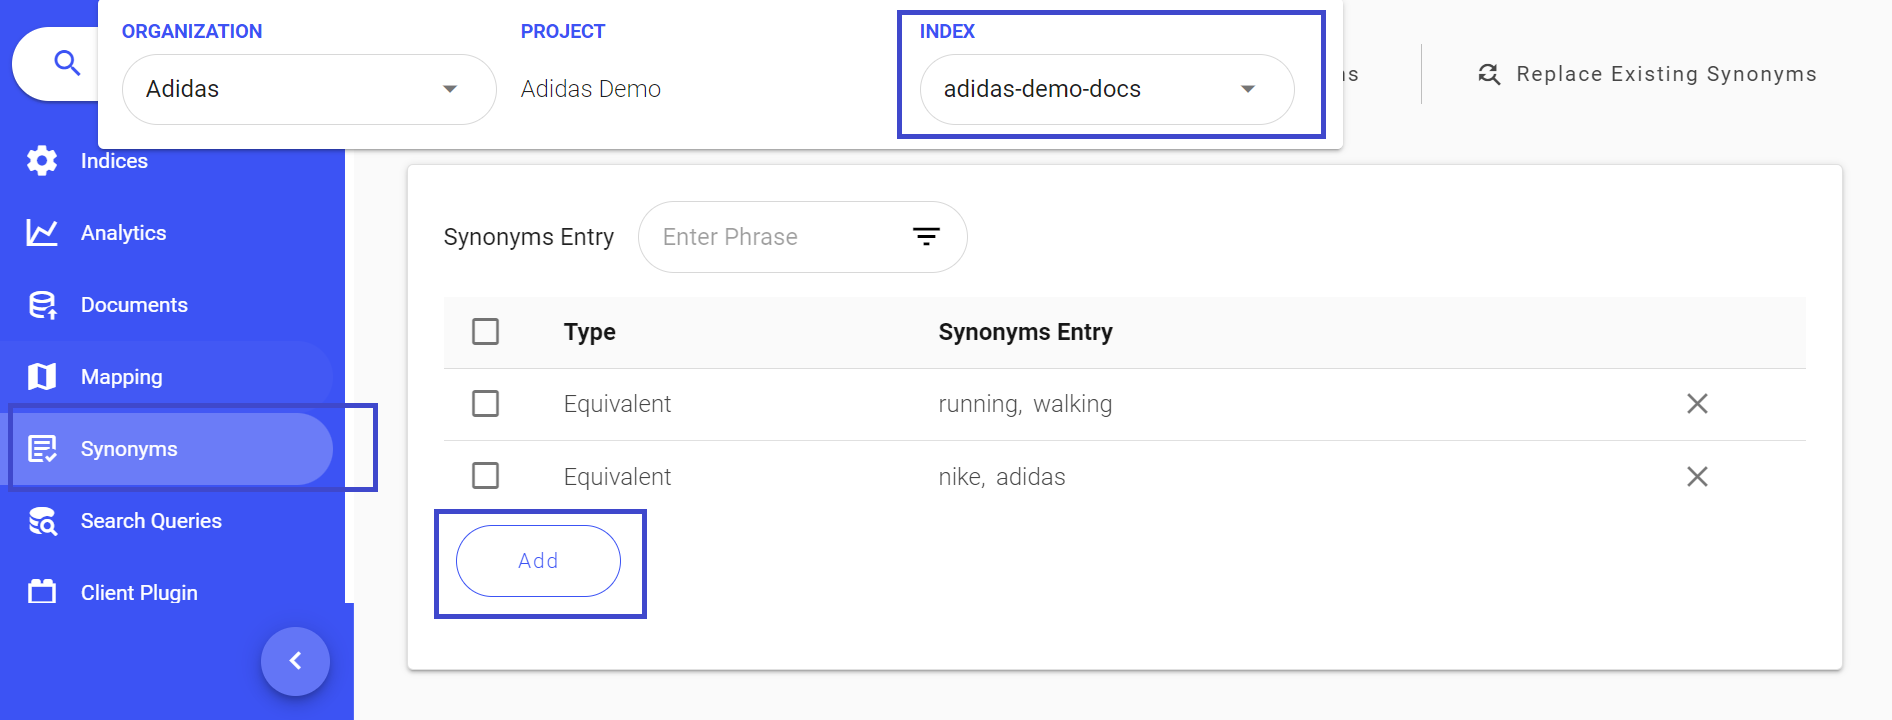Check the running, walking row checkbox

485,403
